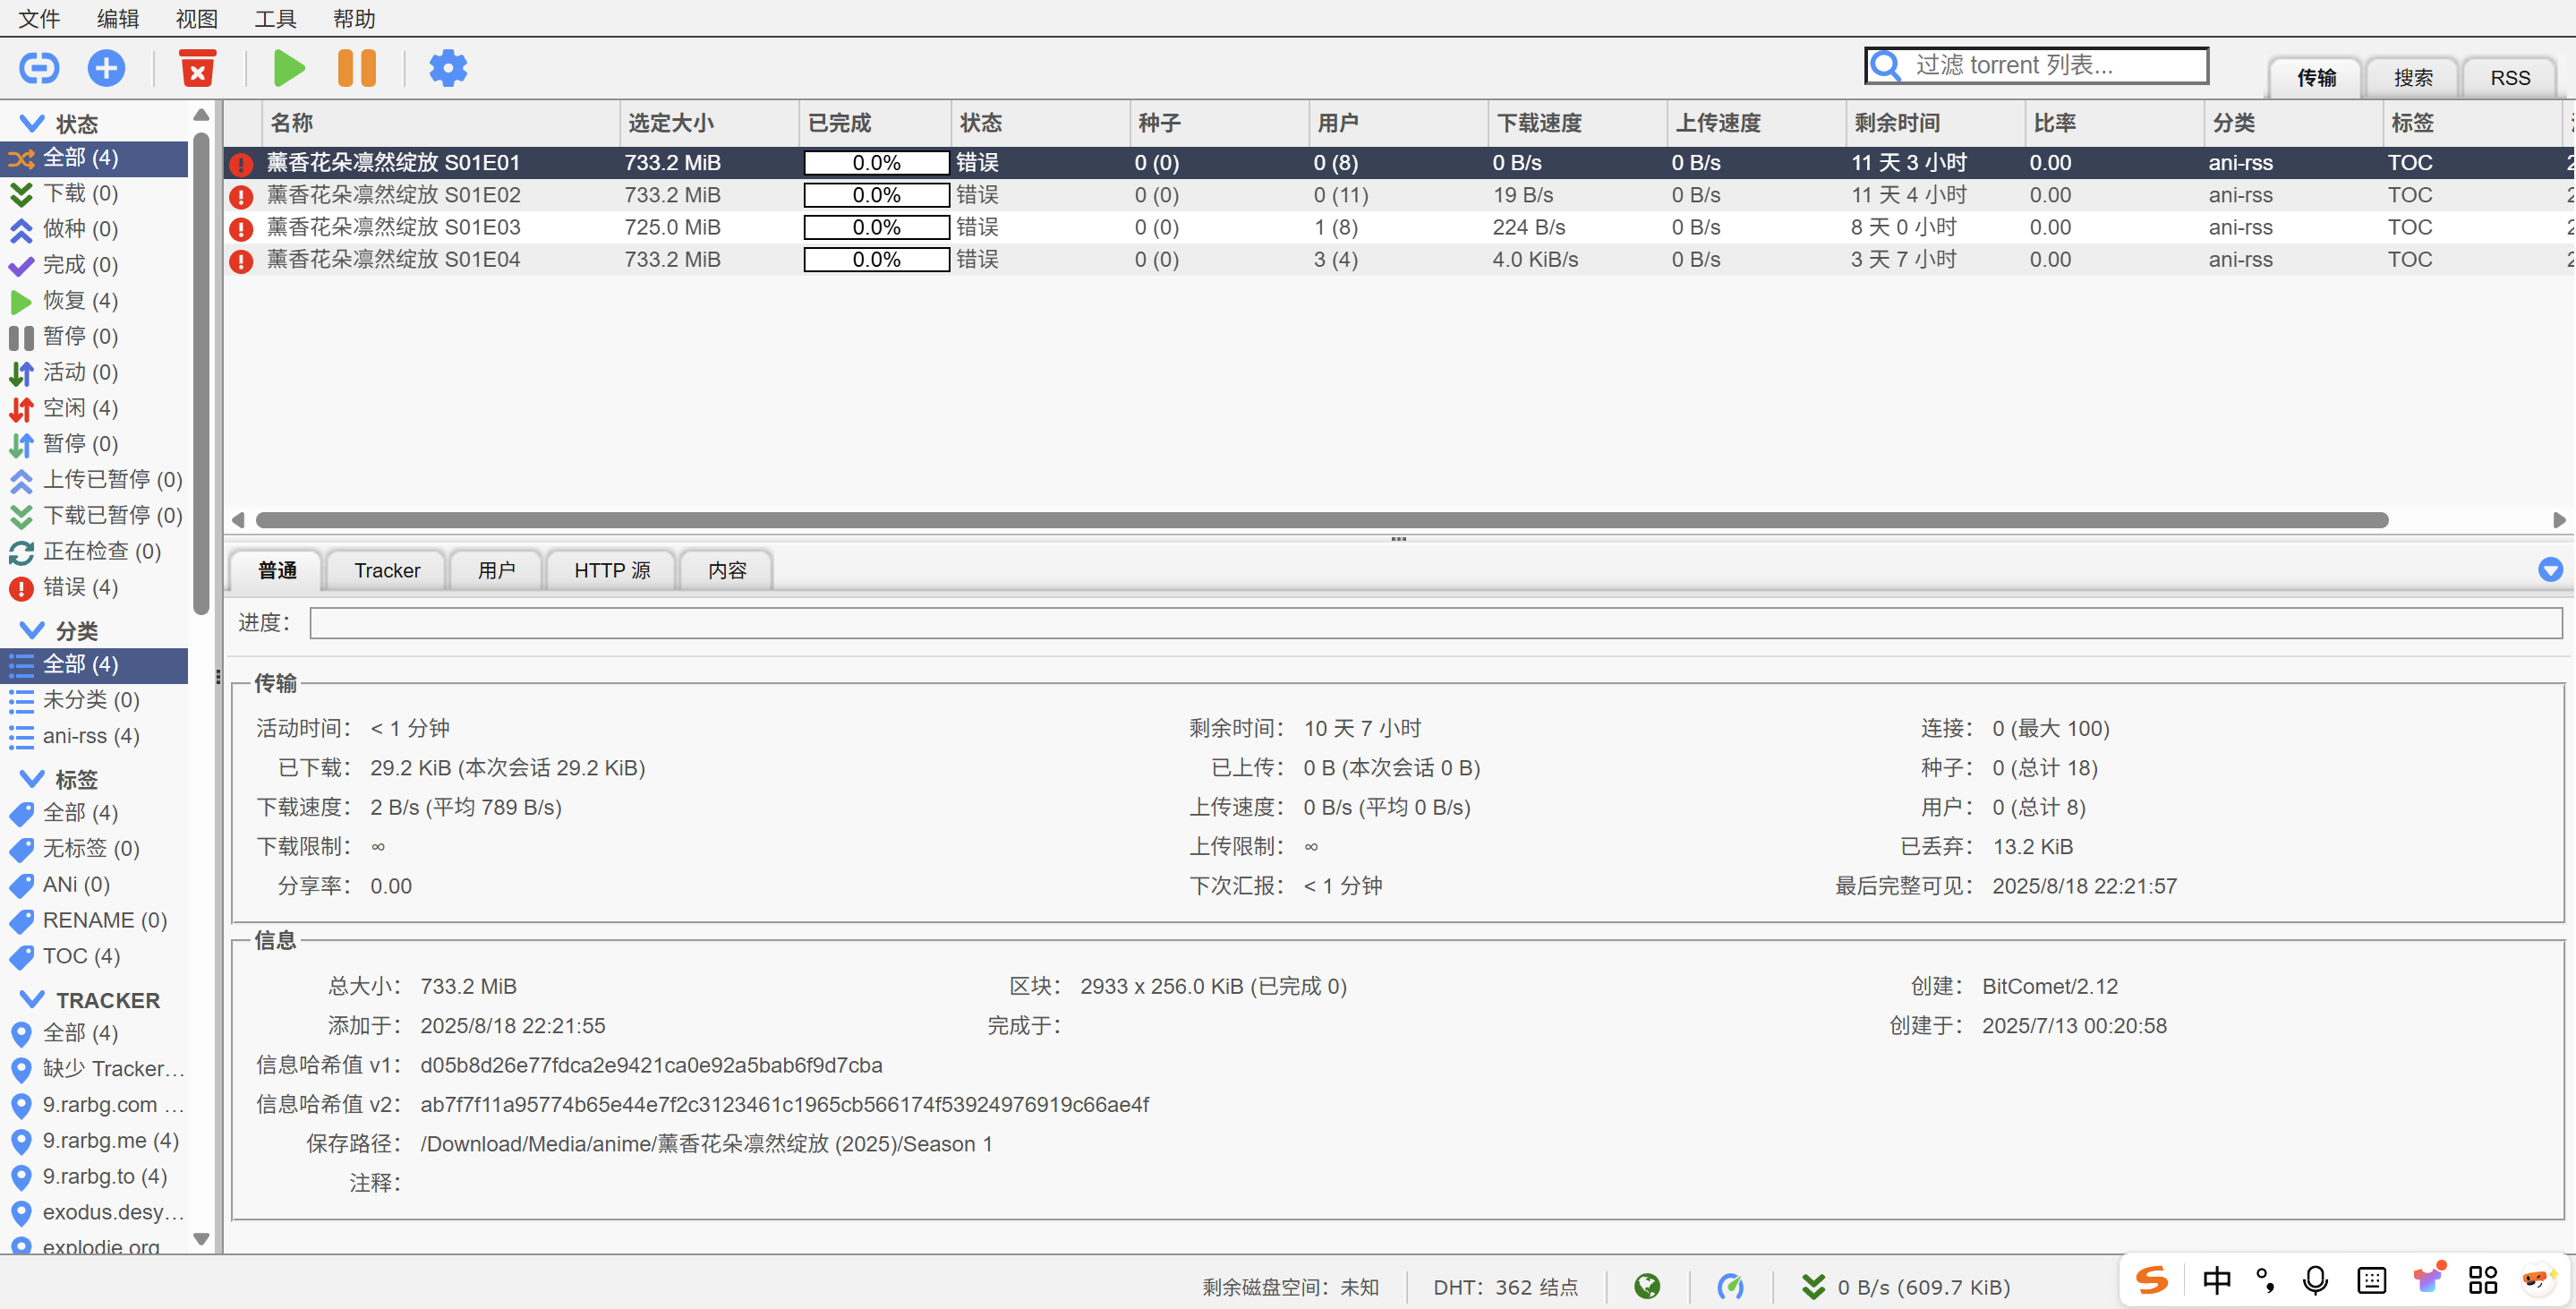The width and height of the screenshot is (2576, 1309).
Task: Collapse the TRACKER section in sidebar
Action: click(x=32, y=999)
